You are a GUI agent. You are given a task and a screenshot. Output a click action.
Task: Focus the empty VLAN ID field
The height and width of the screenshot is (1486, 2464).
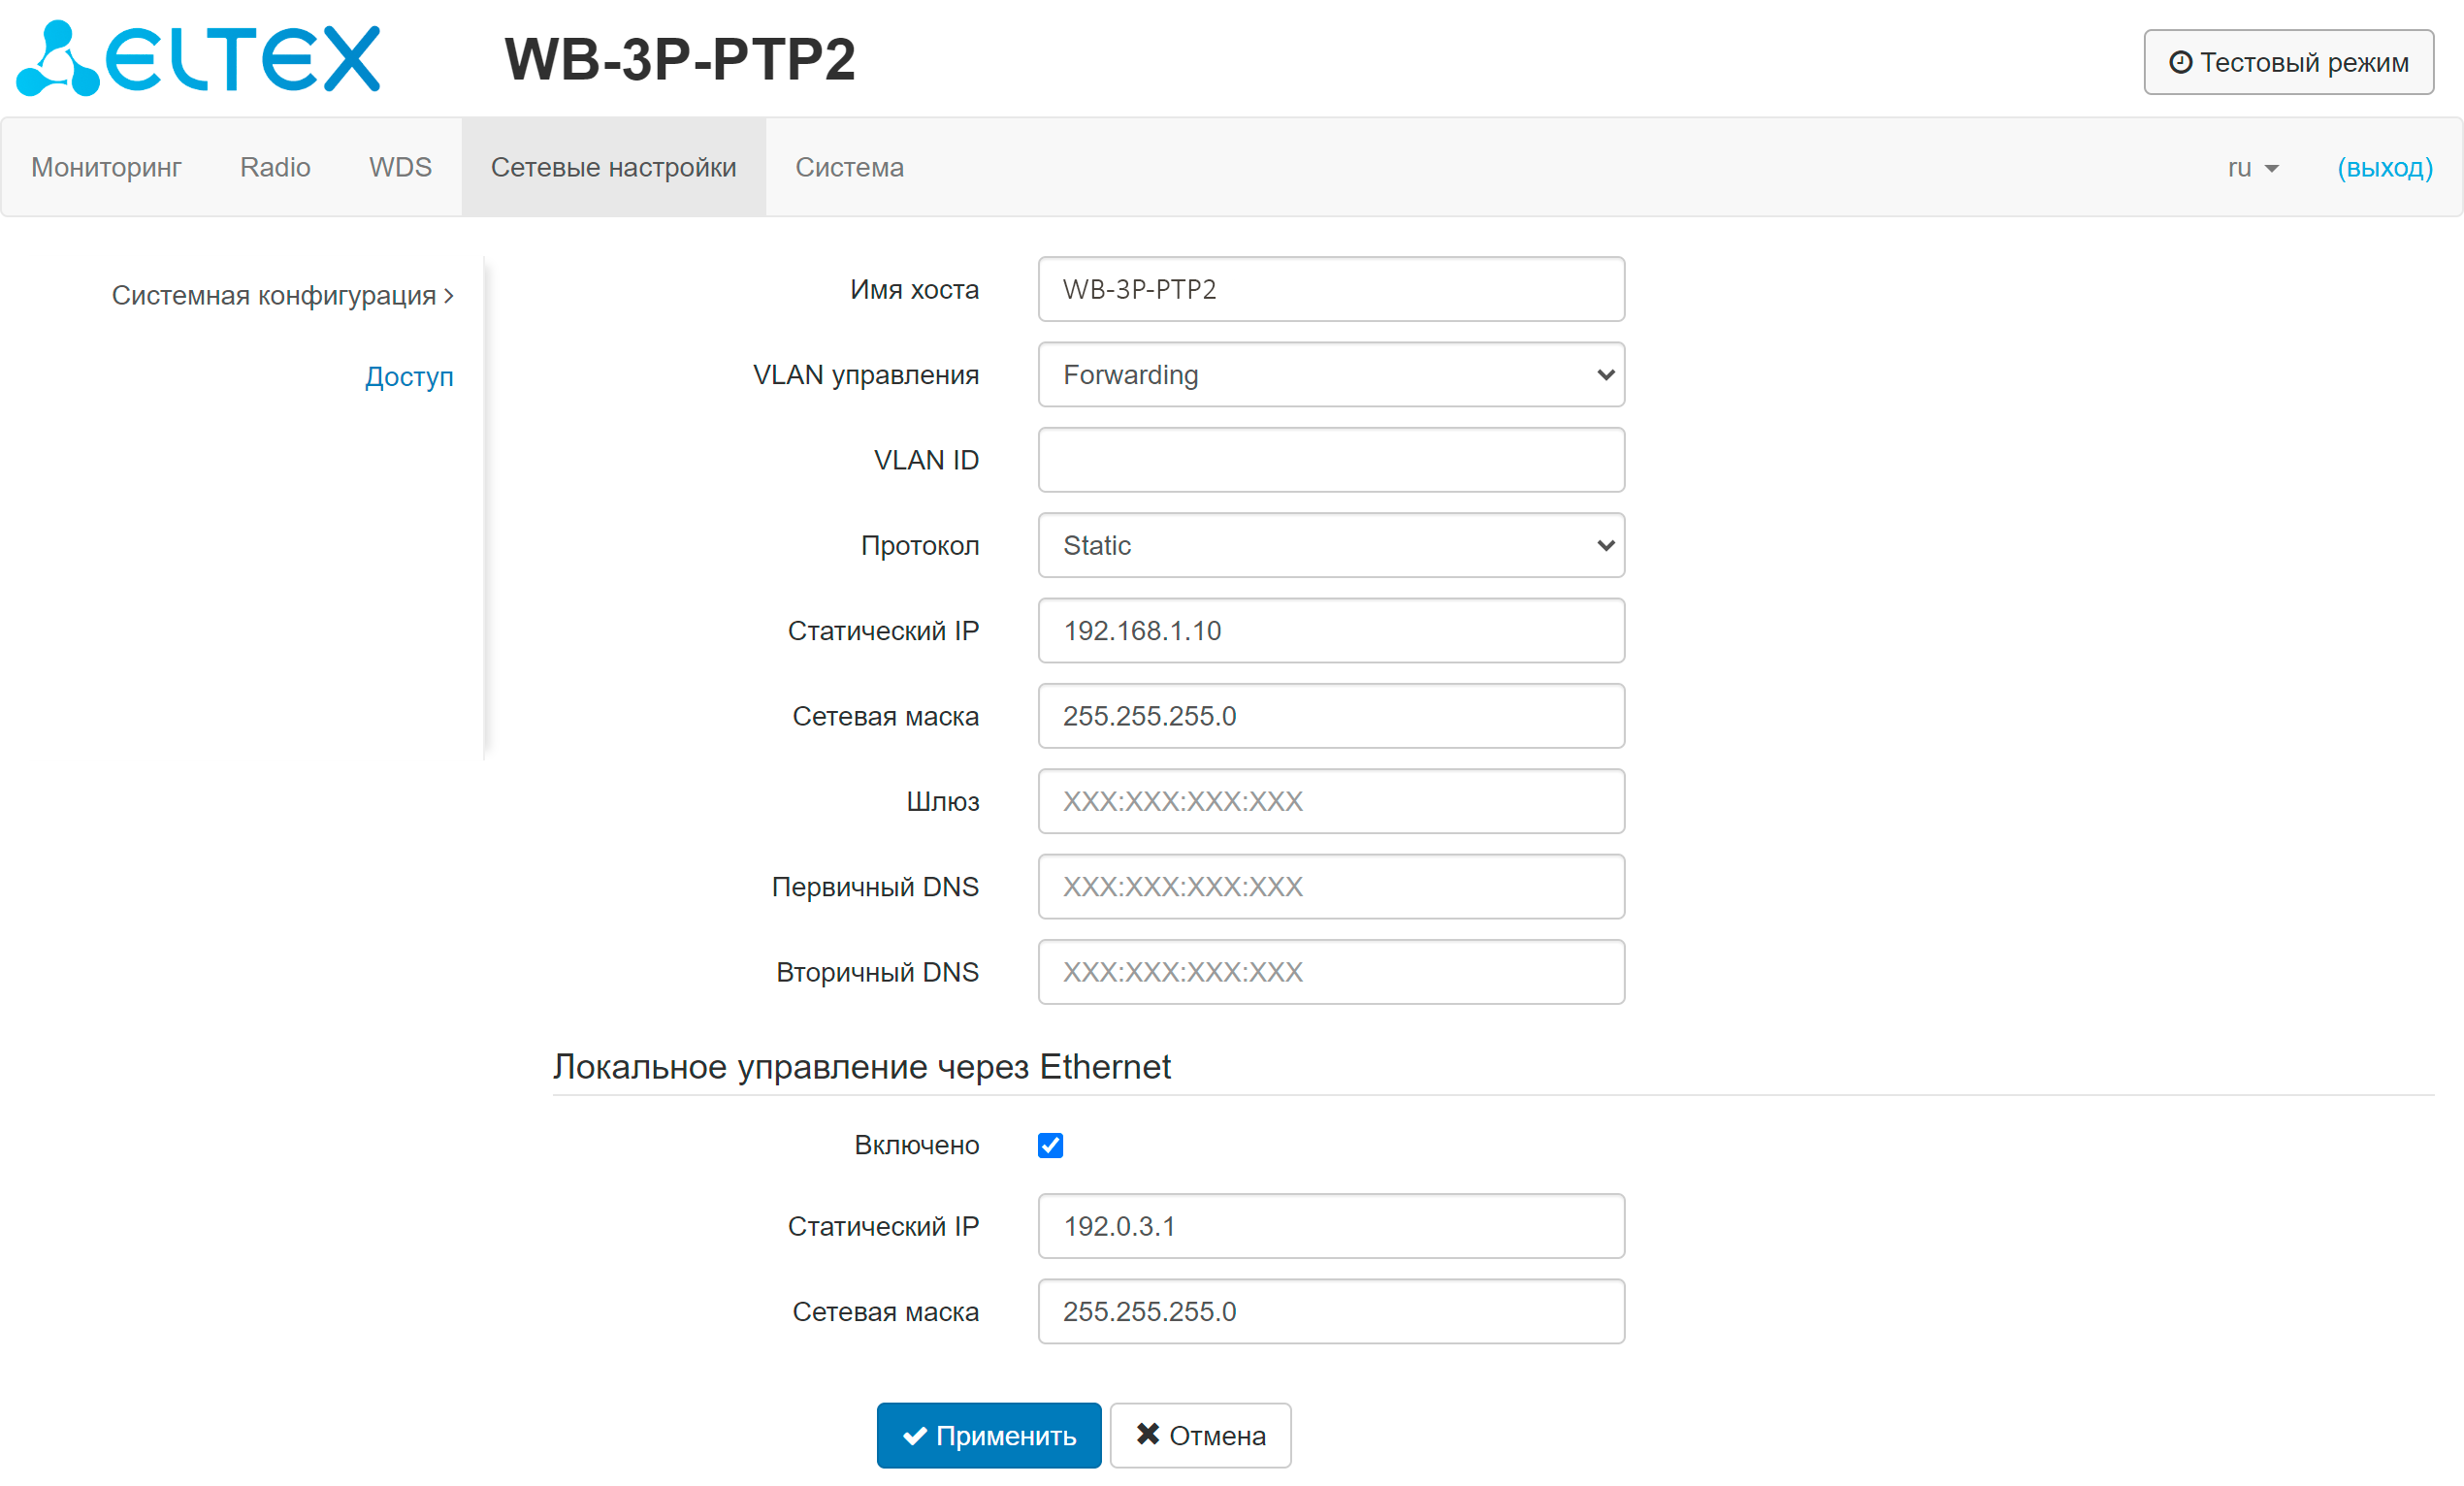(1330, 460)
